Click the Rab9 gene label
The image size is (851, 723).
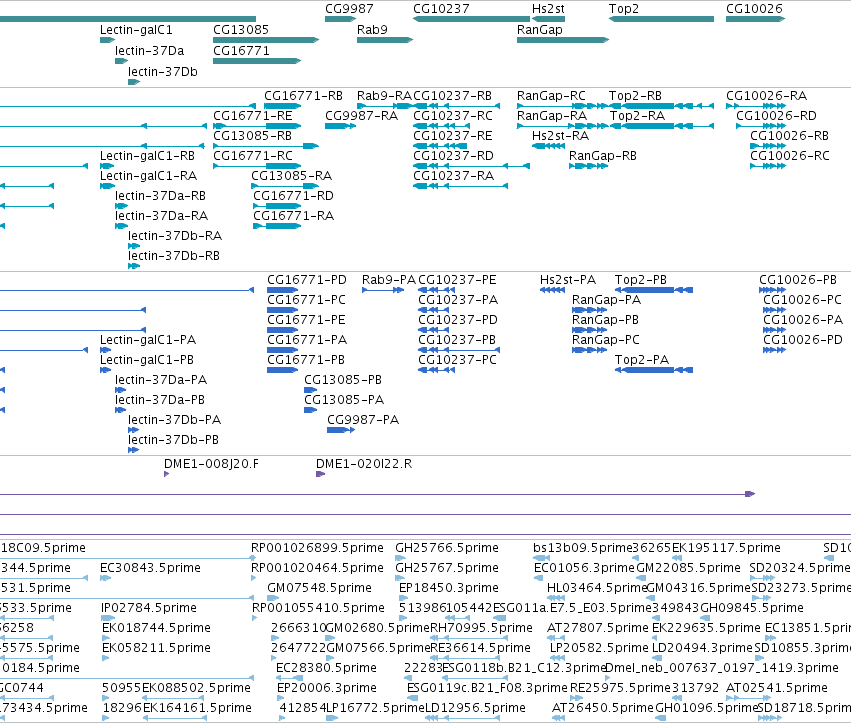(372, 30)
